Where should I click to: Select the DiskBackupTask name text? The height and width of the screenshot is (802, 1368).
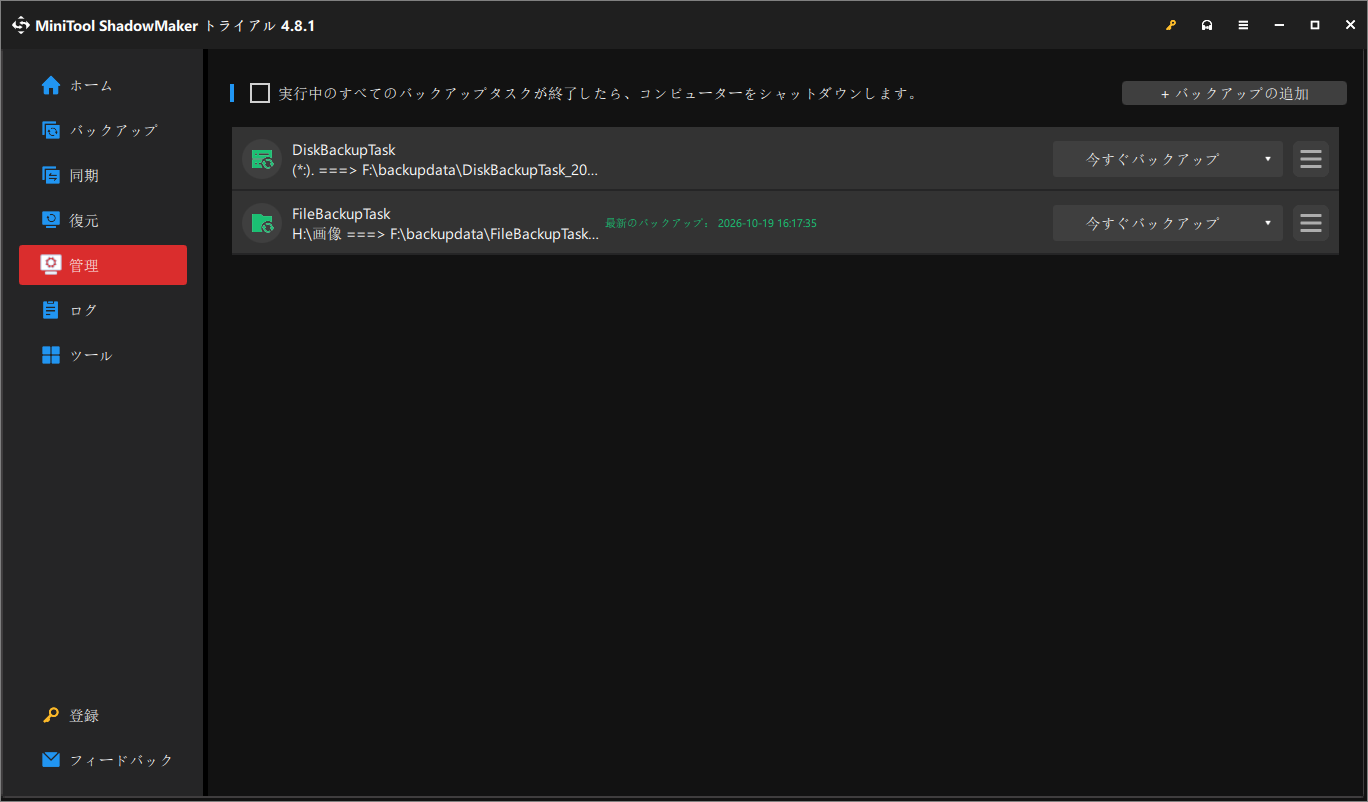(343, 150)
